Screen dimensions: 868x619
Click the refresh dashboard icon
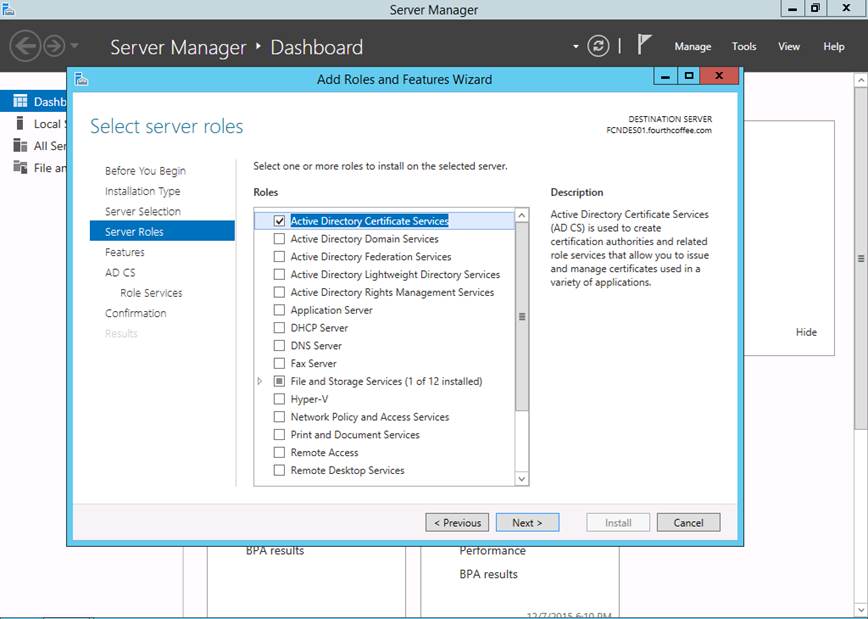coord(598,46)
